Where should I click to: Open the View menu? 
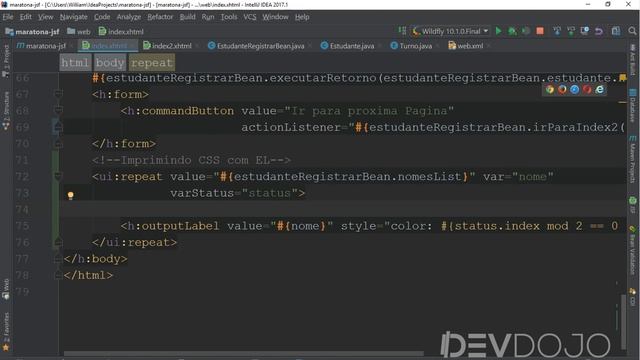(x=45, y=17)
